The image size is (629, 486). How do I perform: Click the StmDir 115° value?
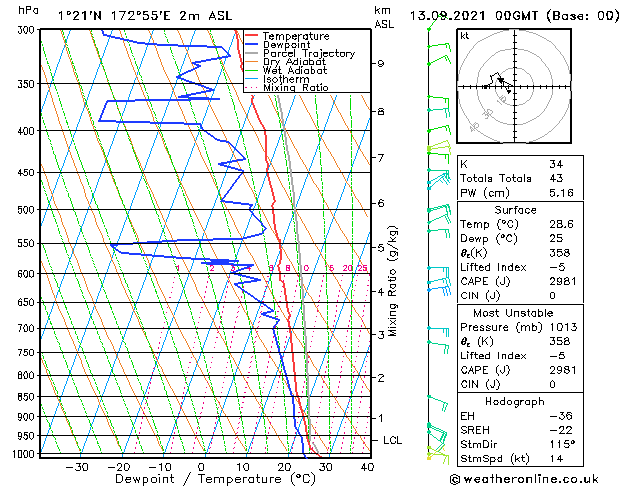tap(562, 444)
